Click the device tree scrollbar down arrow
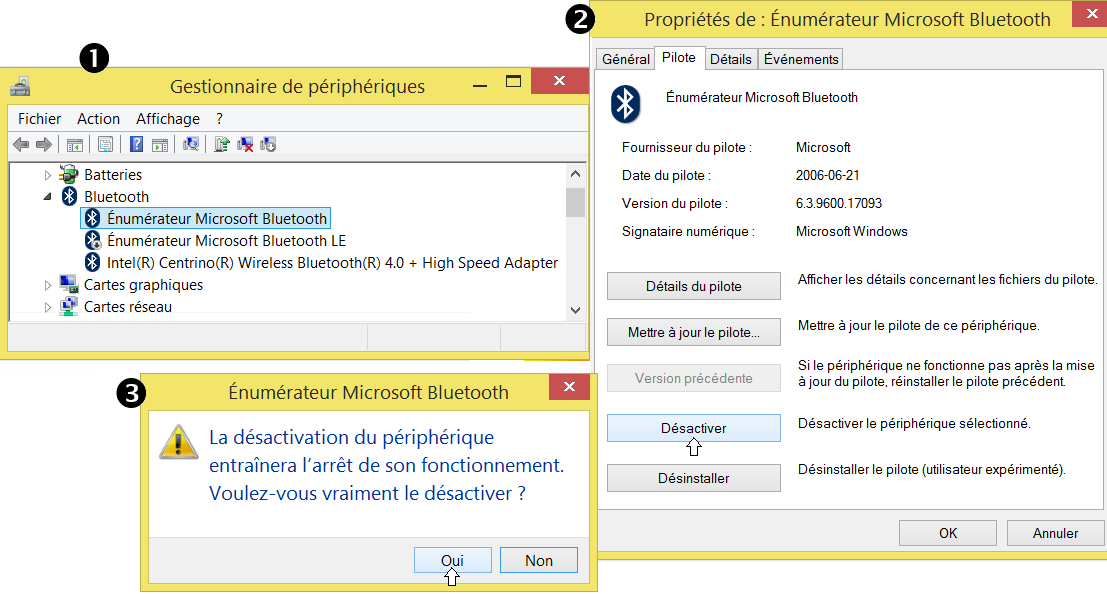This screenshot has width=1107, height=594. 575,310
